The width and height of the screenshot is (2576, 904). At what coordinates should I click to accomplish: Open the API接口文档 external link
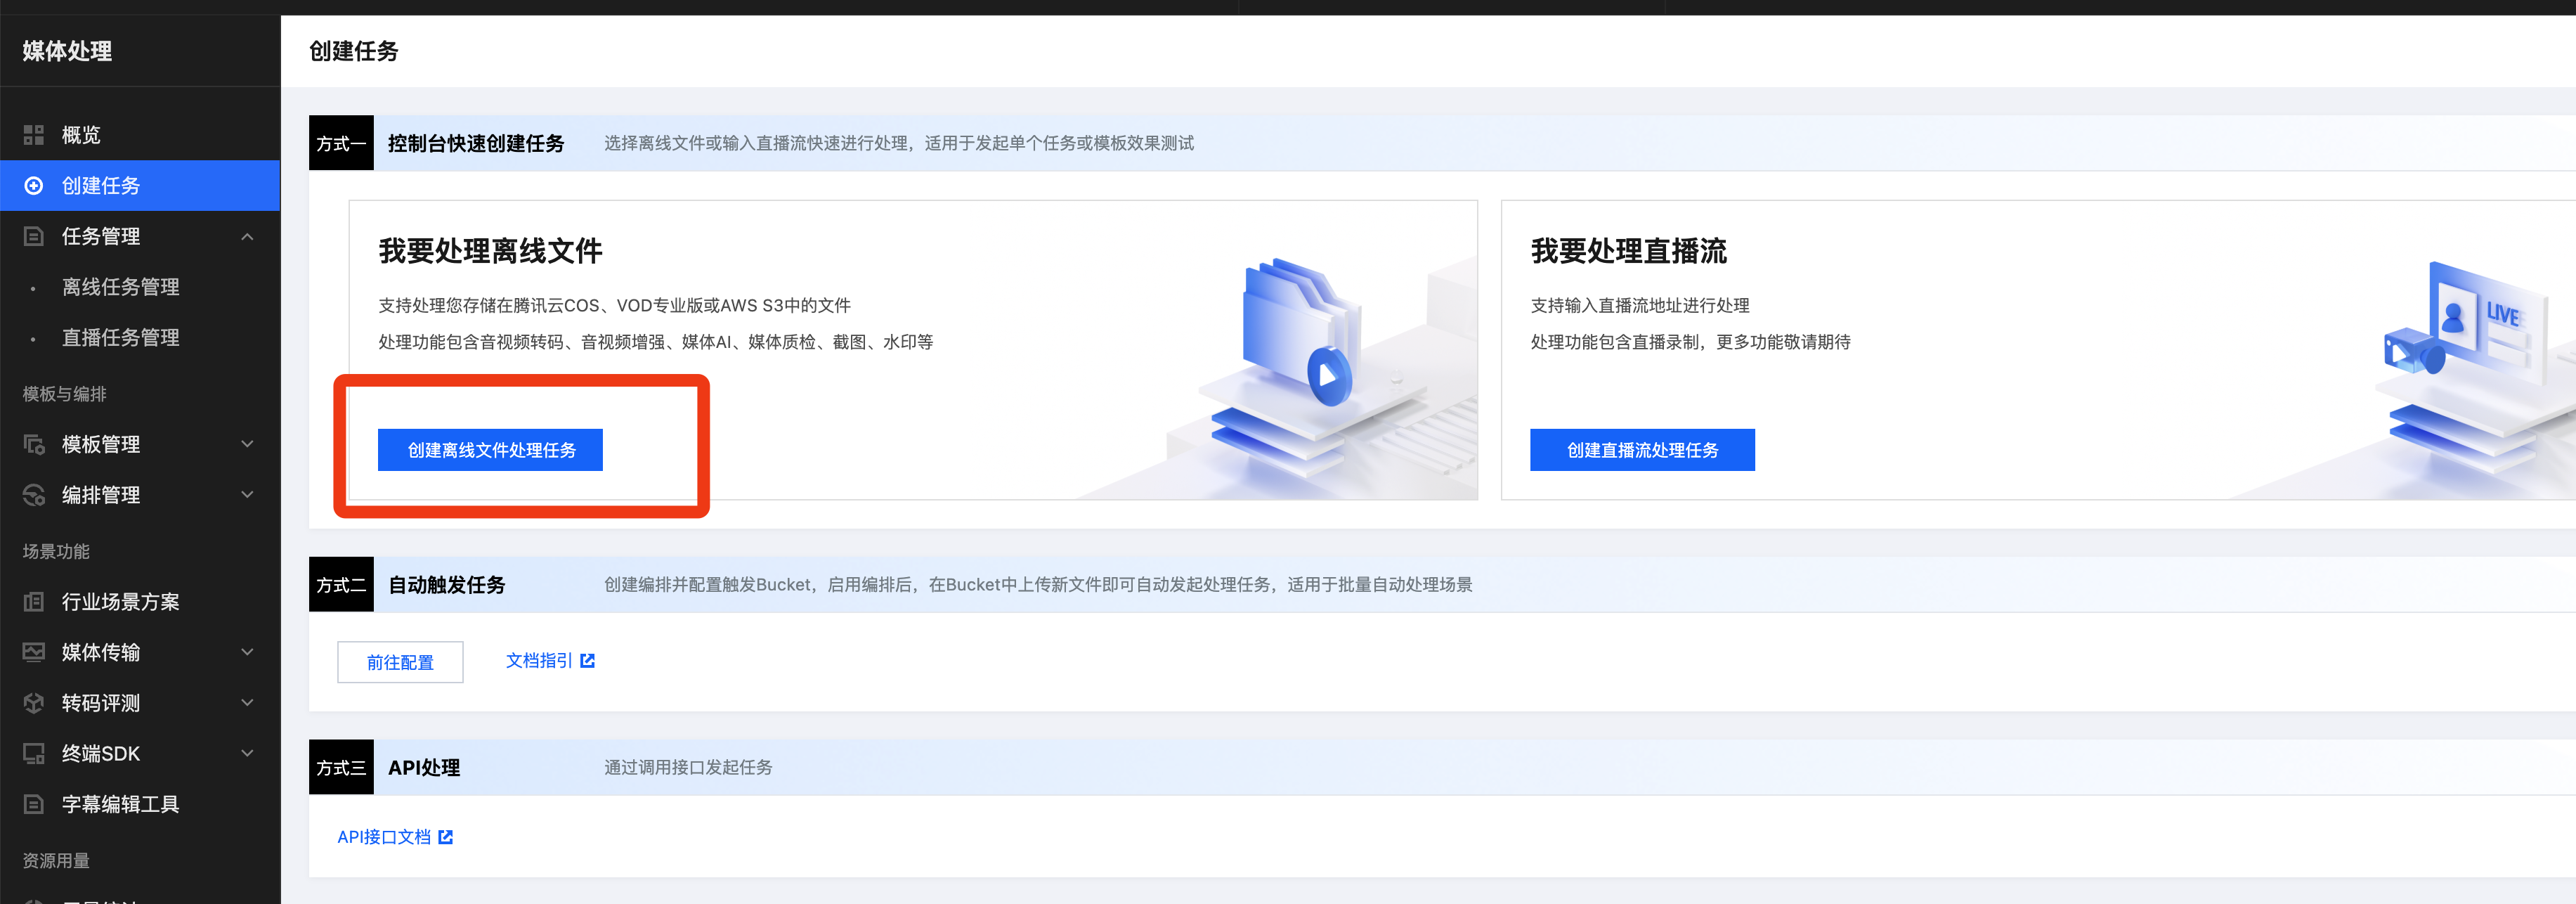click(394, 837)
